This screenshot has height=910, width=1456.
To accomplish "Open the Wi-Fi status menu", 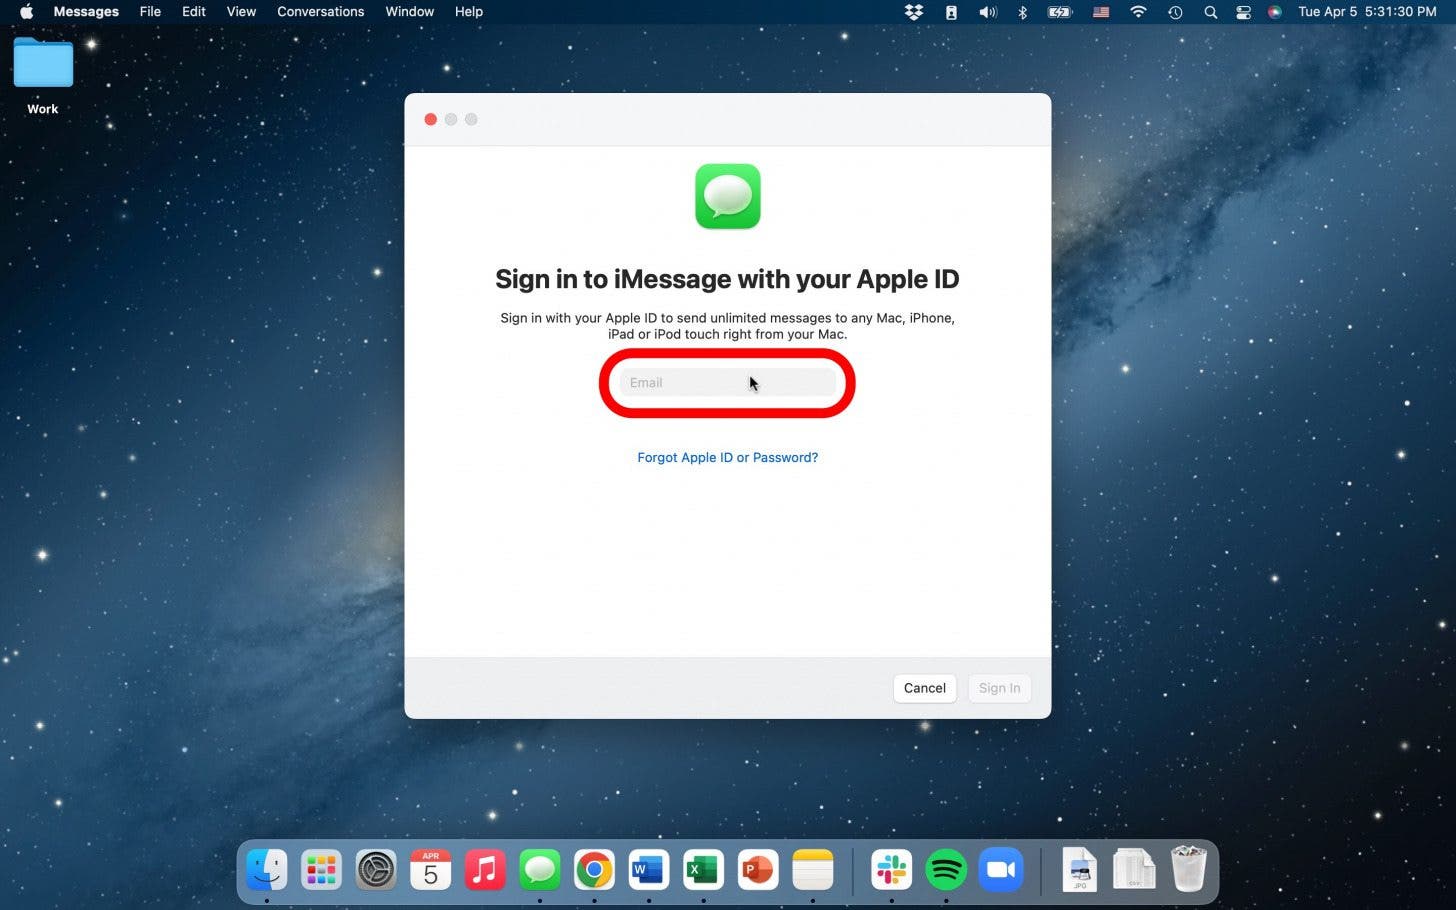I will pos(1138,12).
